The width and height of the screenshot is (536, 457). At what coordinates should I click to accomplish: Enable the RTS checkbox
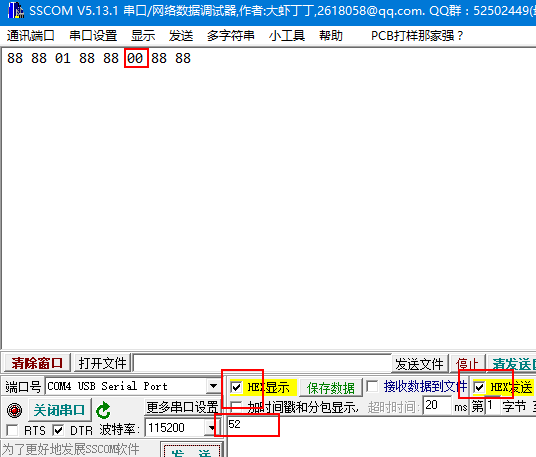12,430
